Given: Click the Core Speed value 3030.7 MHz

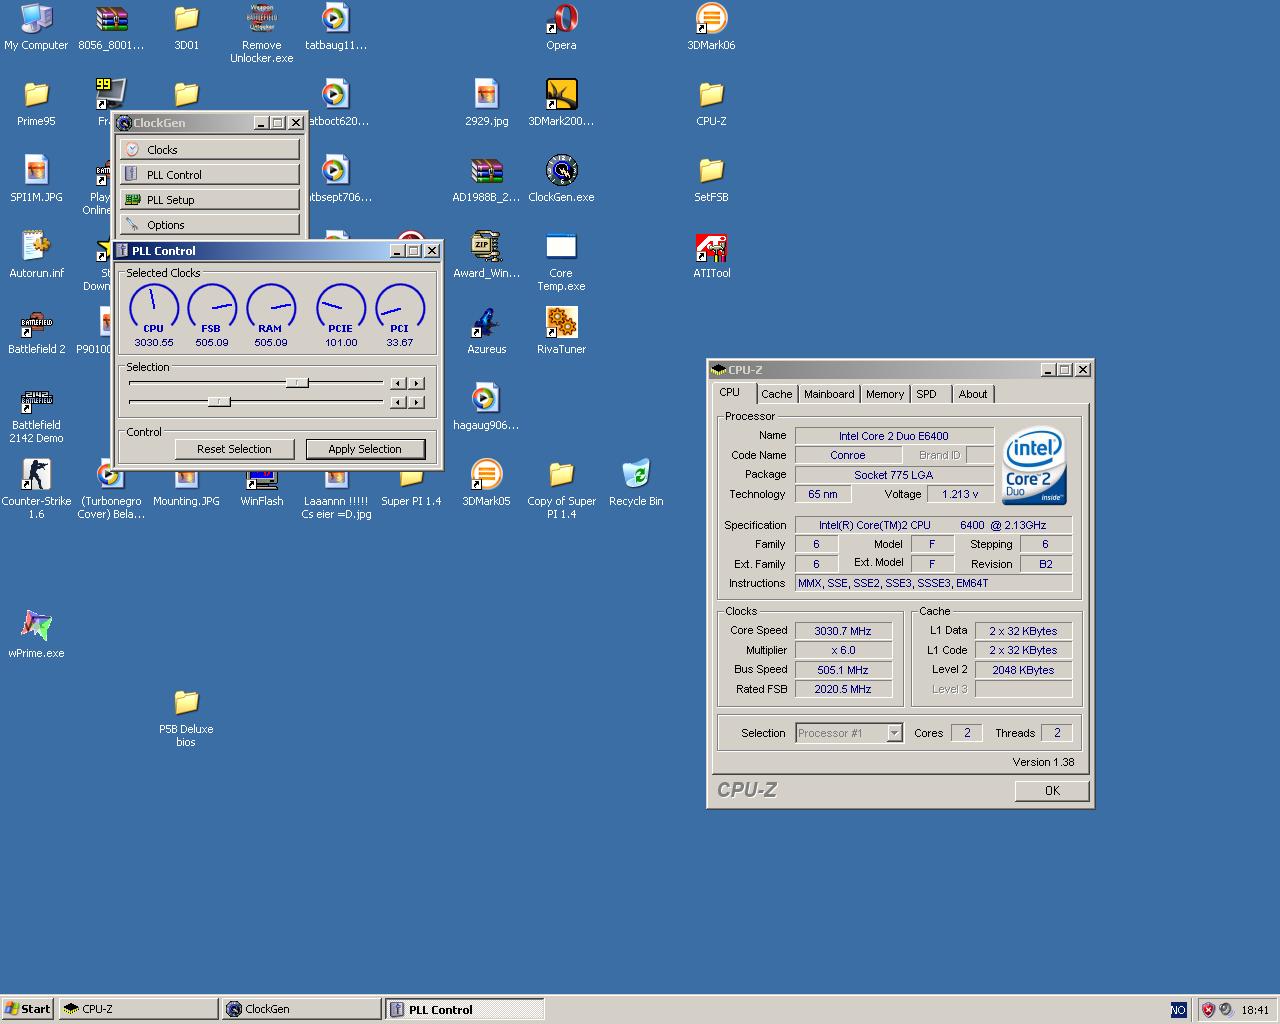Looking at the screenshot, I should pyautogui.click(x=843, y=631).
